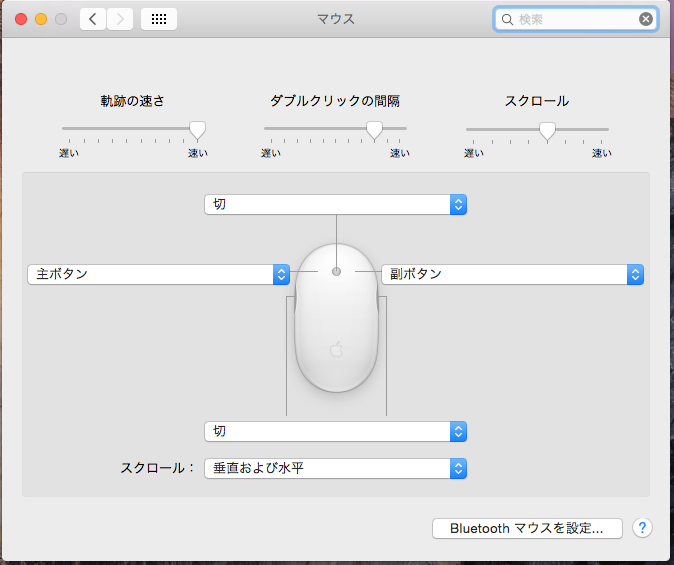The height and width of the screenshot is (565, 674).
Task: Open the help question mark button
Action: coord(642,528)
